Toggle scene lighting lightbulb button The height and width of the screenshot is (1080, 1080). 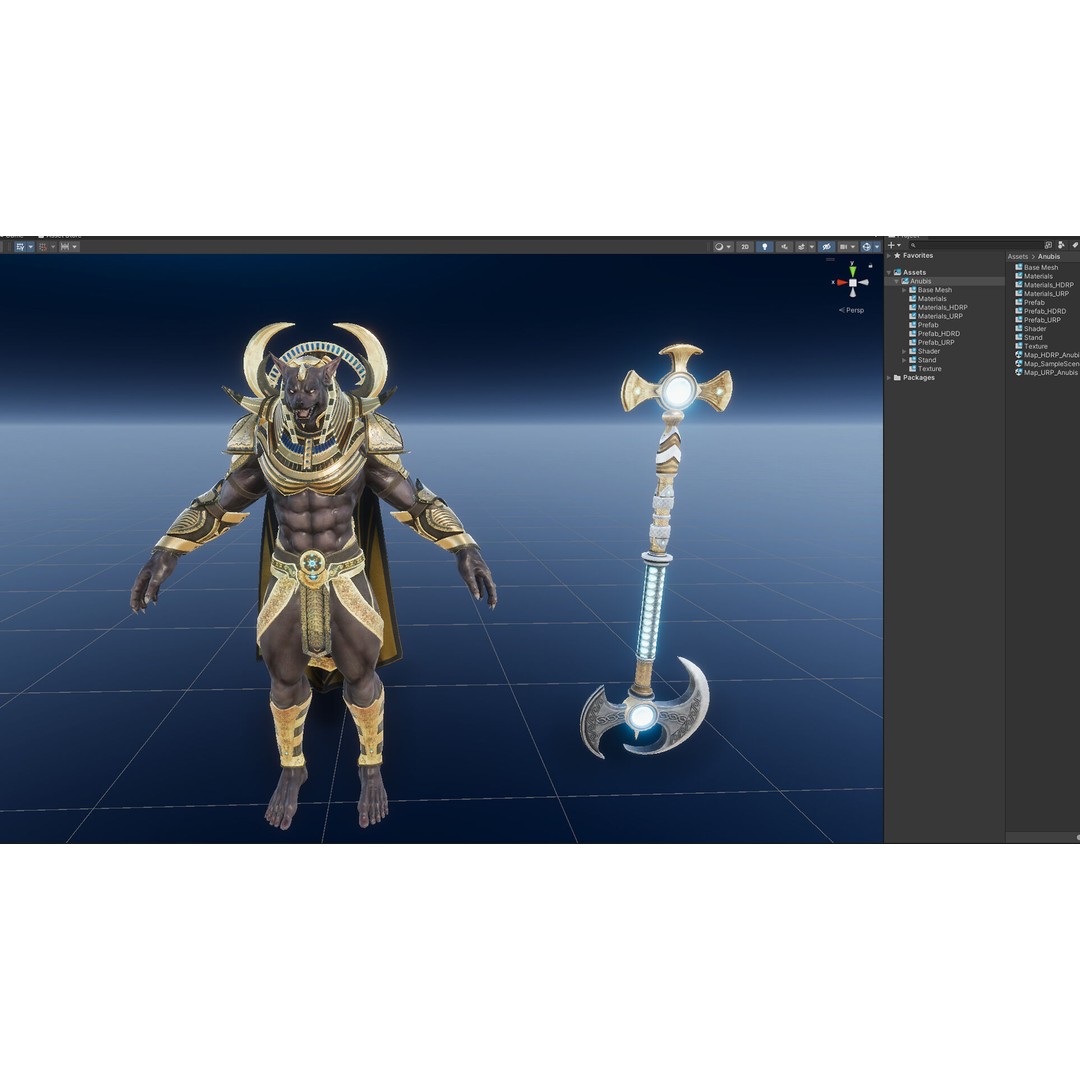[765, 247]
